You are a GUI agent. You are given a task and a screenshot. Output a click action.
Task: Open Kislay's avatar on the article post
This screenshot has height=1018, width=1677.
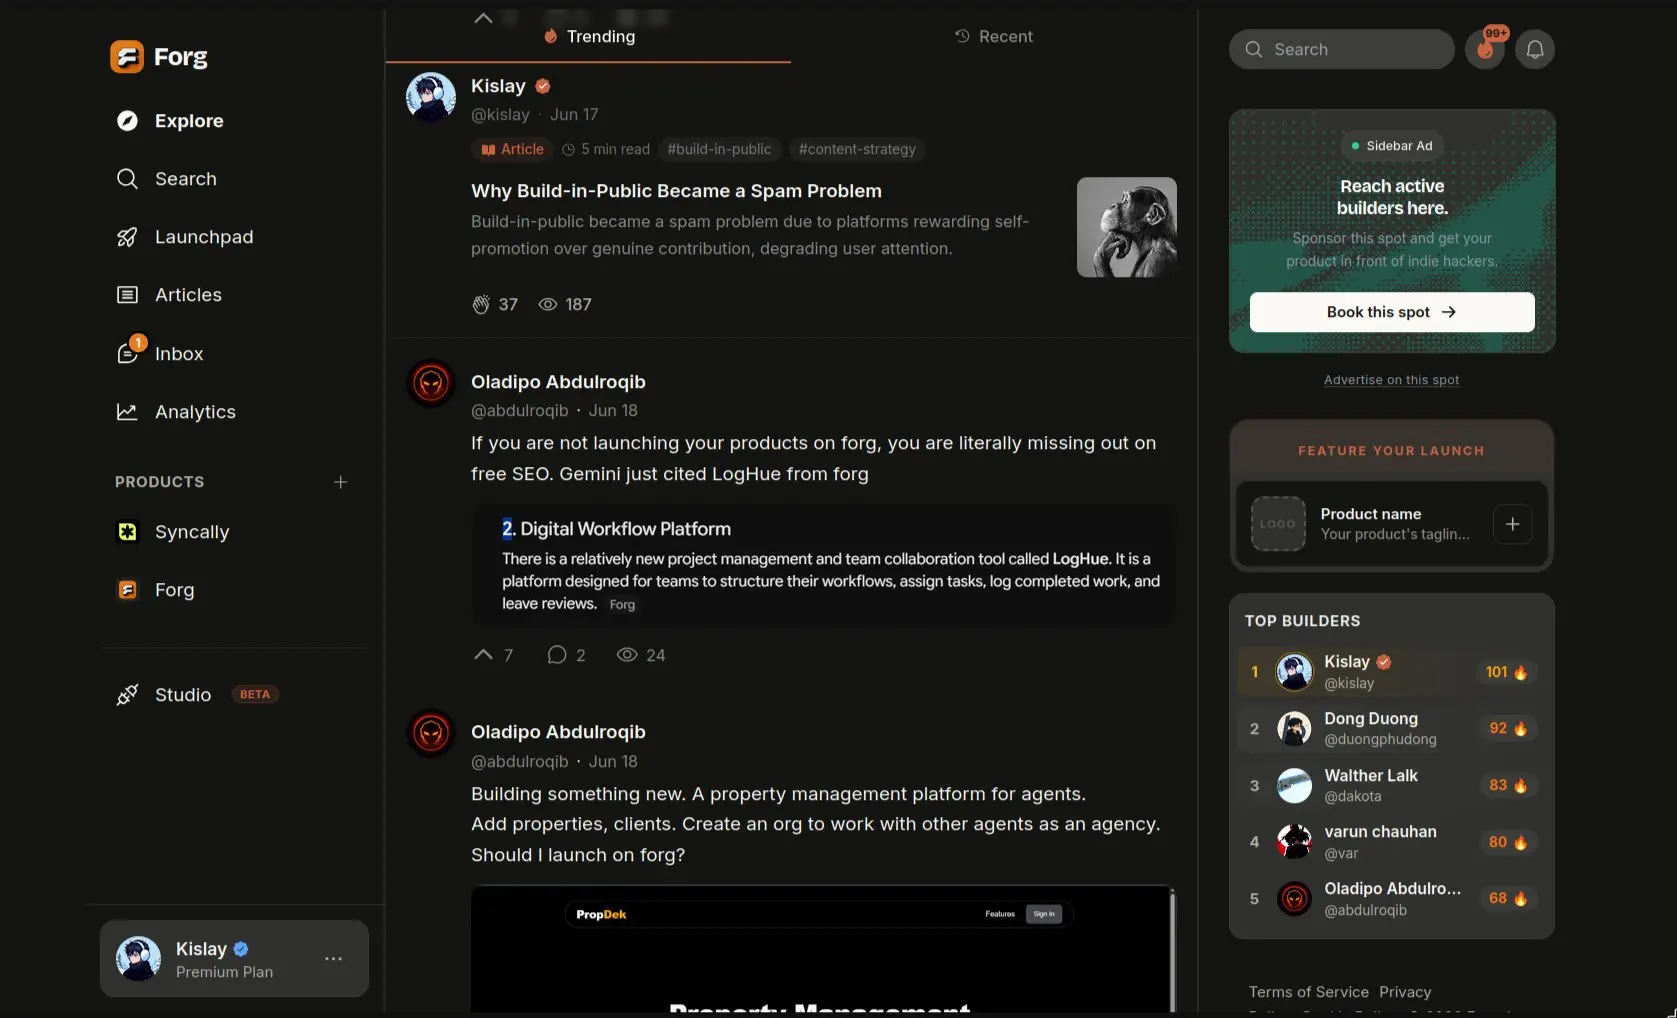coord(431,97)
